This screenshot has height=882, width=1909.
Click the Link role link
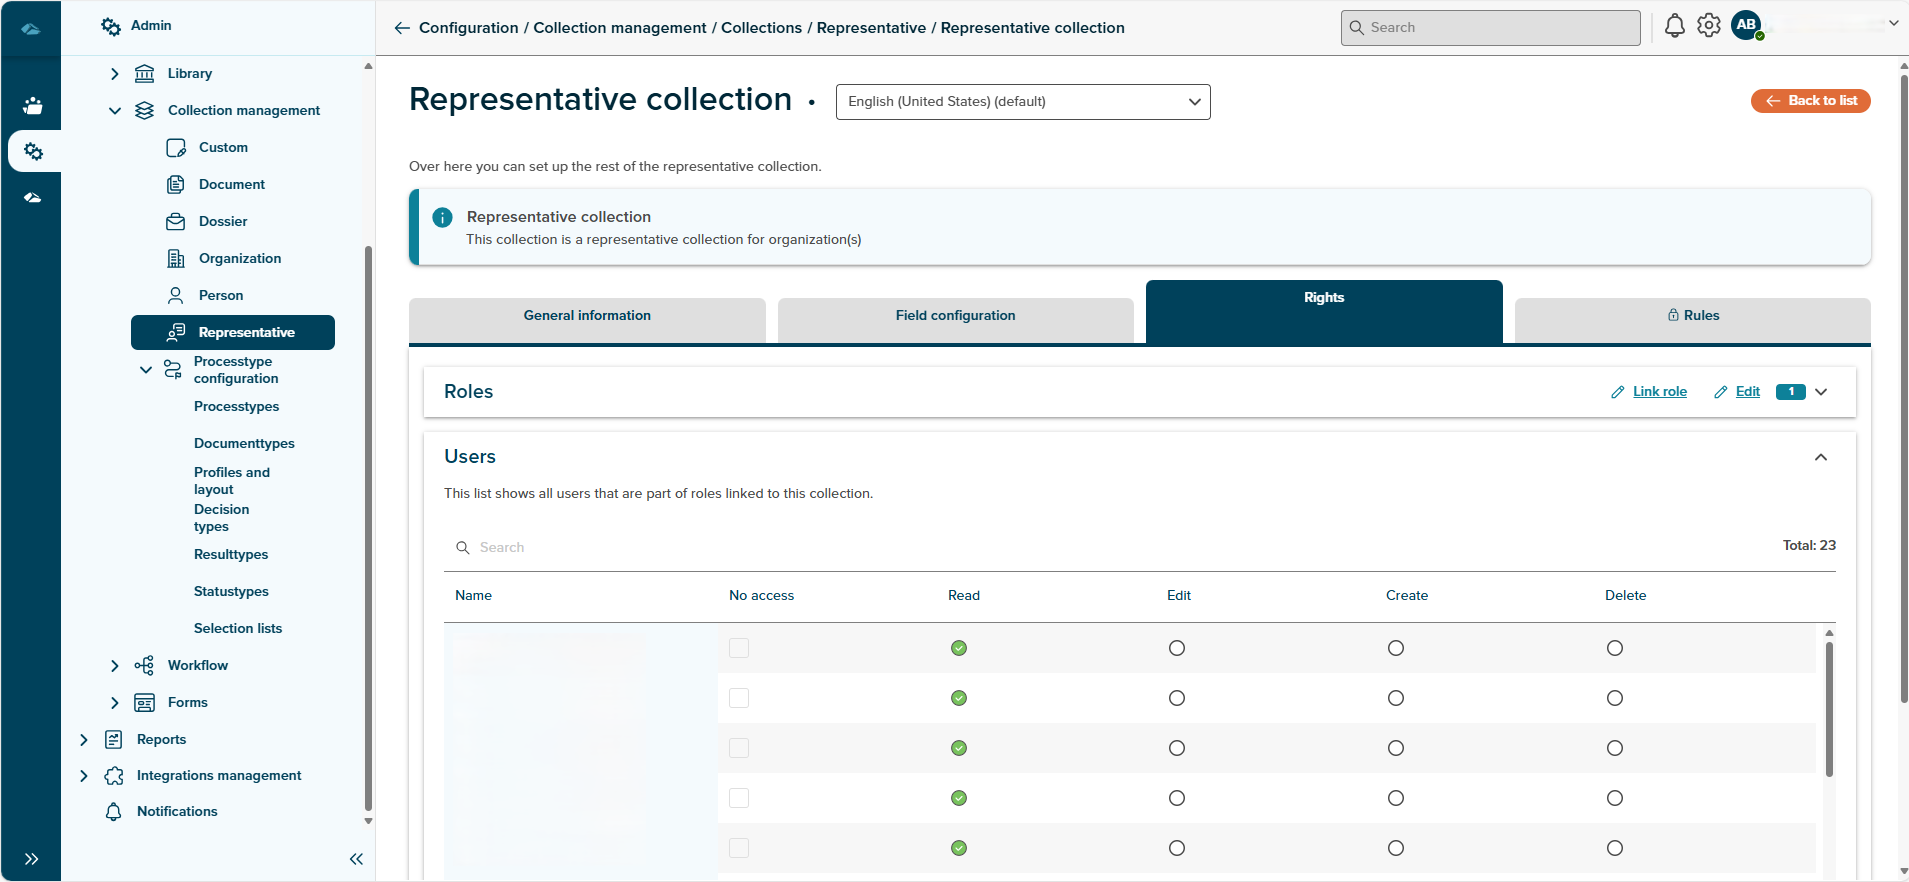(x=1659, y=392)
